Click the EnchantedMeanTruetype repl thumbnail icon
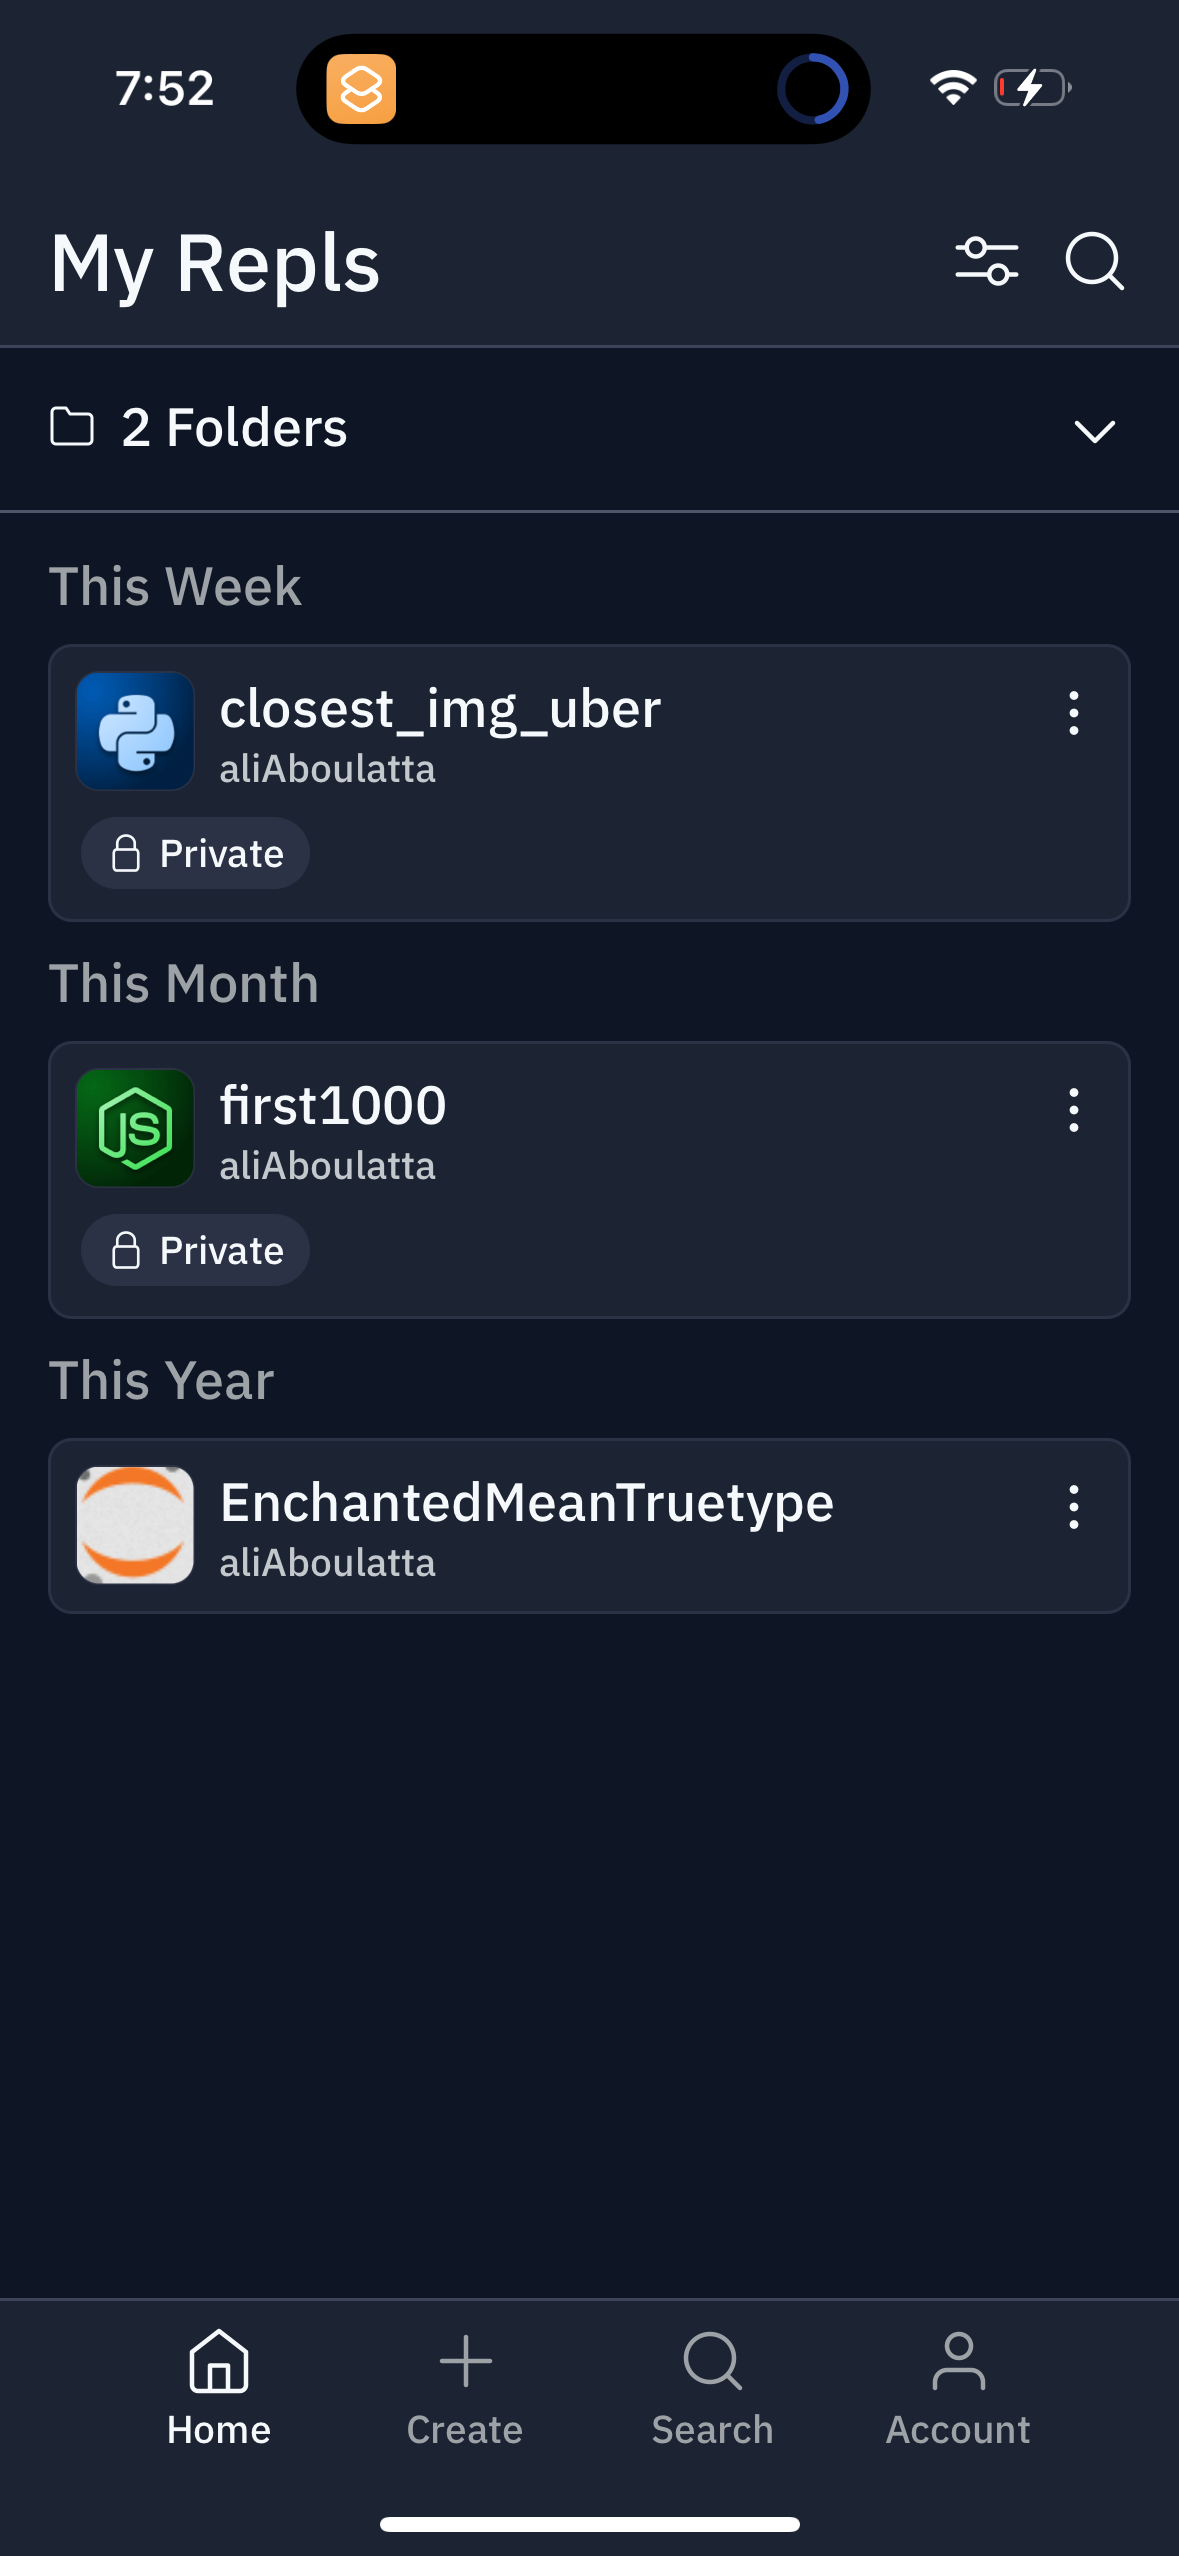1179x2556 pixels. (x=135, y=1525)
